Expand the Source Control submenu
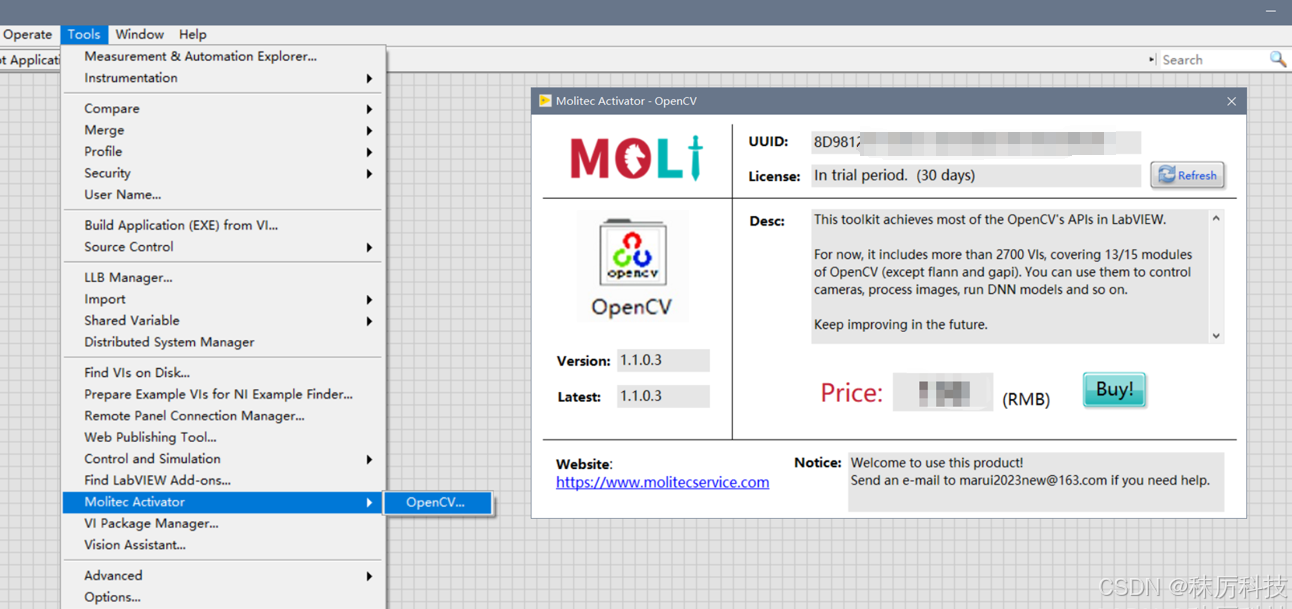This screenshot has width=1292, height=609. tap(223, 247)
